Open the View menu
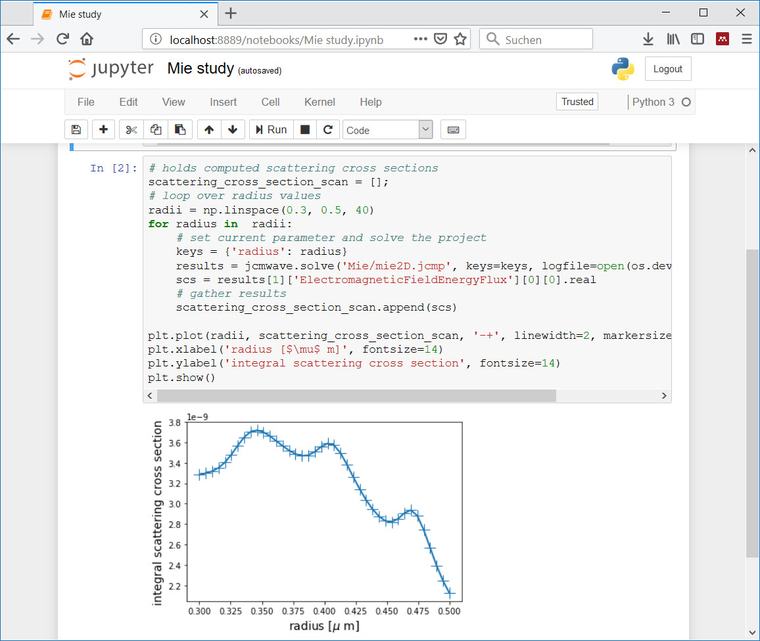Viewport: 760px width, 641px height. pyautogui.click(x=174, y=102)
